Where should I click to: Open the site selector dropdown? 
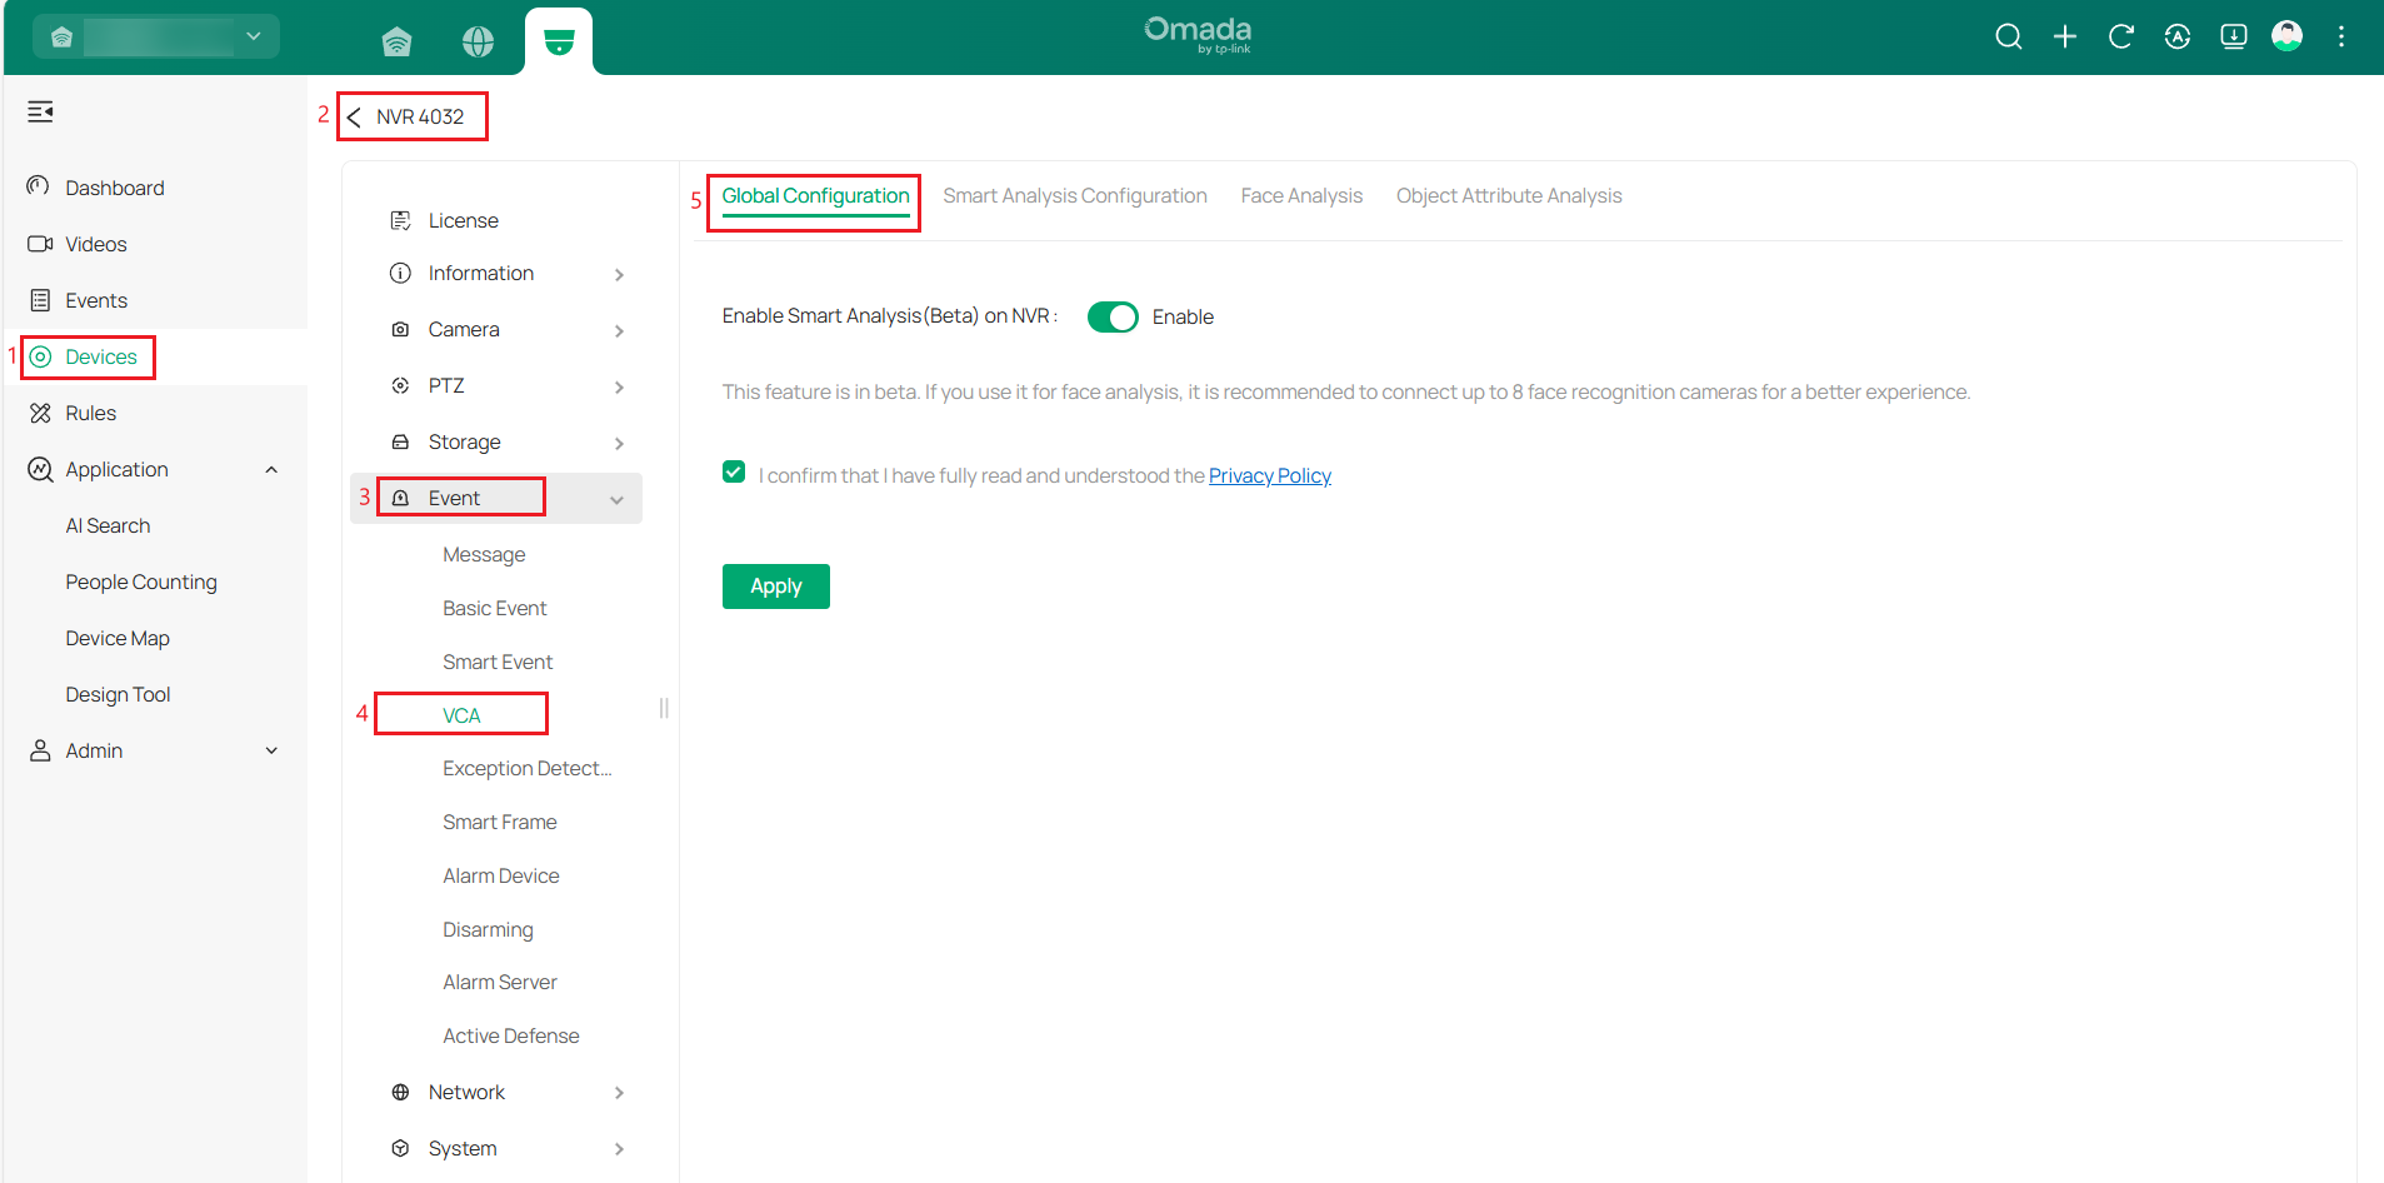pyautogui.click(x=156, y=37)
